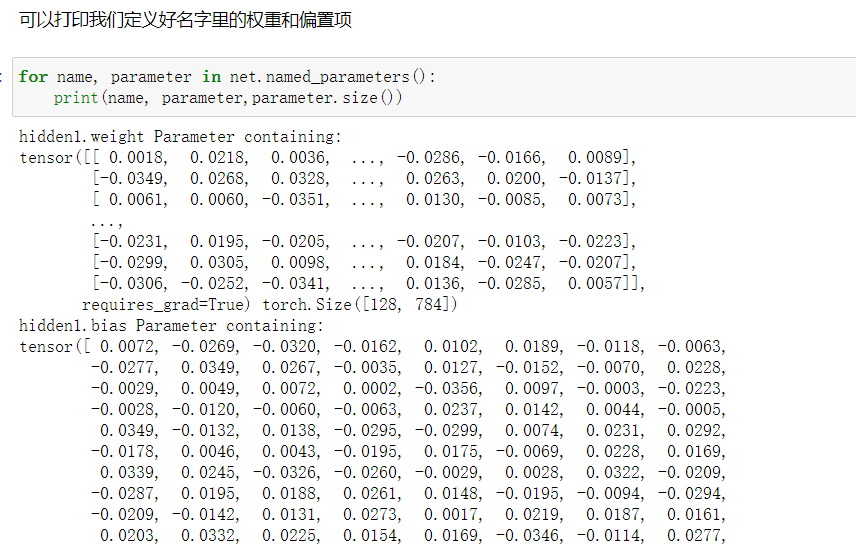Click 'hidden1.weight Parameter containing:' output line

click(x=180, y=136)
